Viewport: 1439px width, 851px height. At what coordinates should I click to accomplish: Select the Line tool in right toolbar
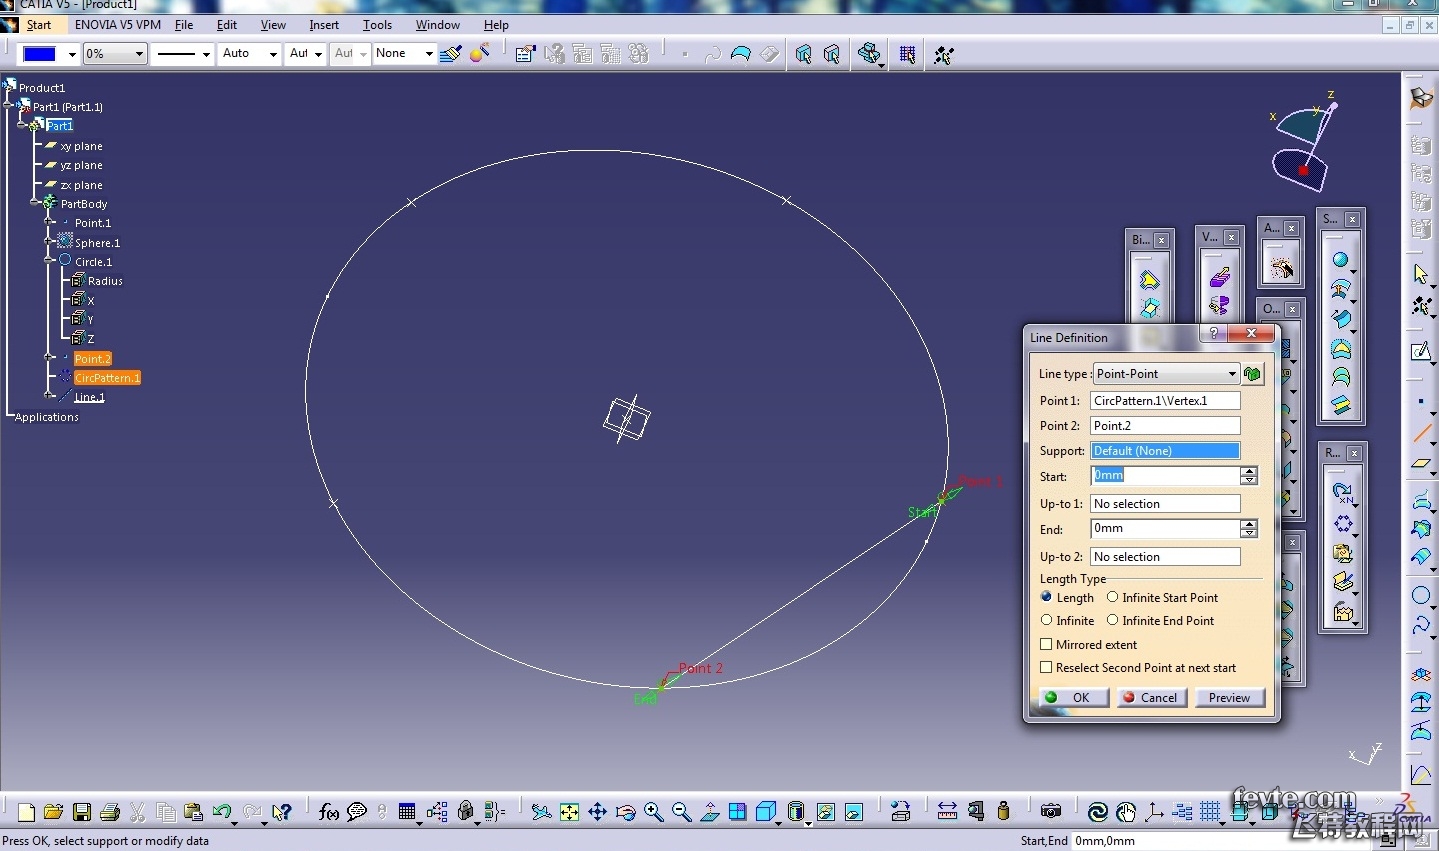pos(1421,434)
